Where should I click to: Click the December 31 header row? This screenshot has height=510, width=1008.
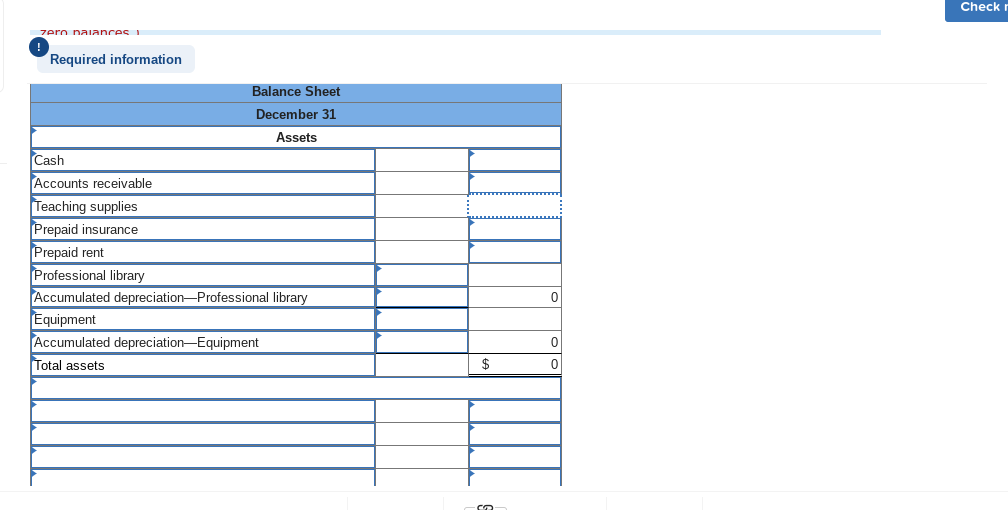296,114
